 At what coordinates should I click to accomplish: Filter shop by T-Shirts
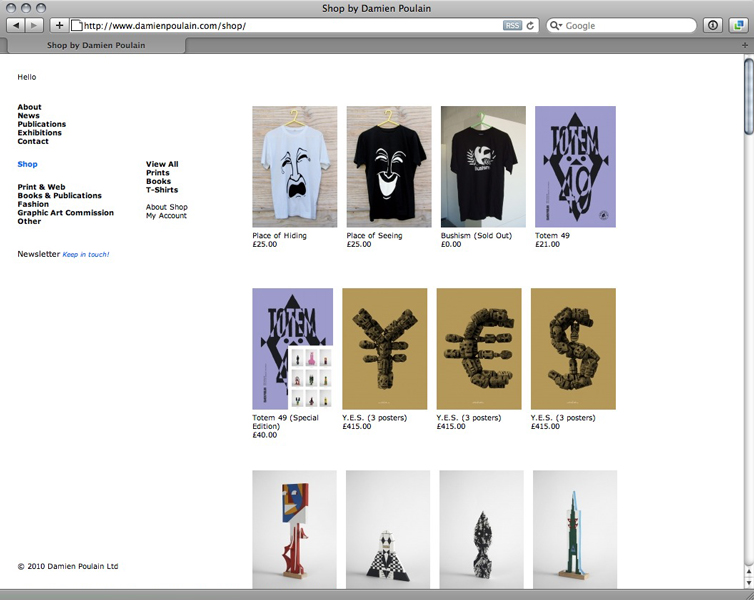pos(162,190)
